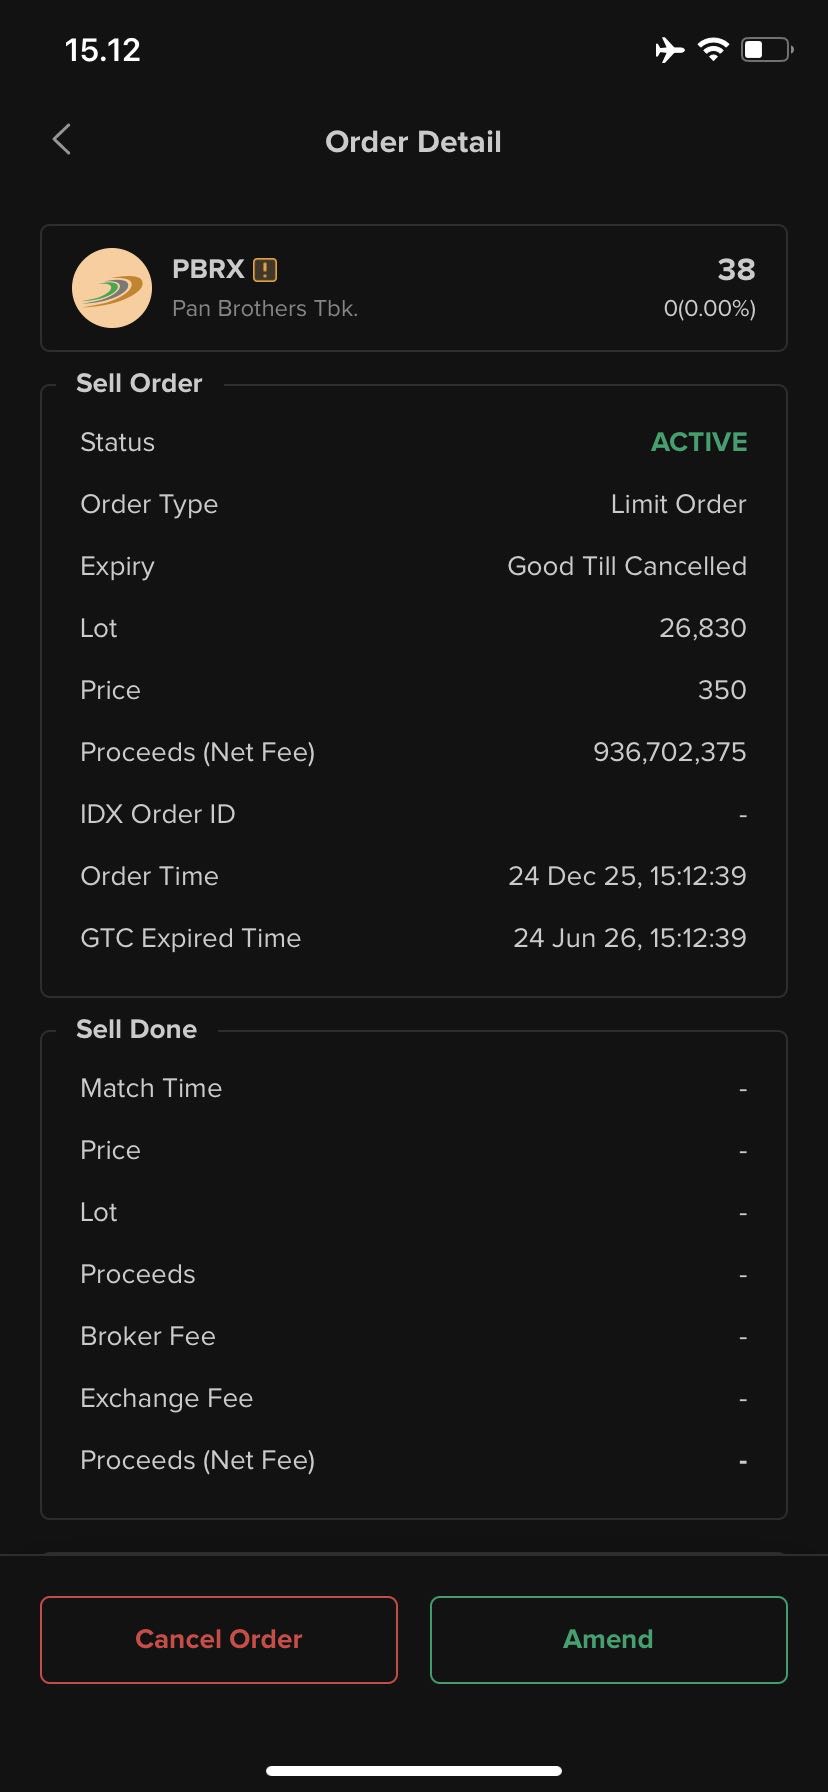Tap the airplane mode status icon
This screenshot has height=1792, width=828.
(670, 50)
